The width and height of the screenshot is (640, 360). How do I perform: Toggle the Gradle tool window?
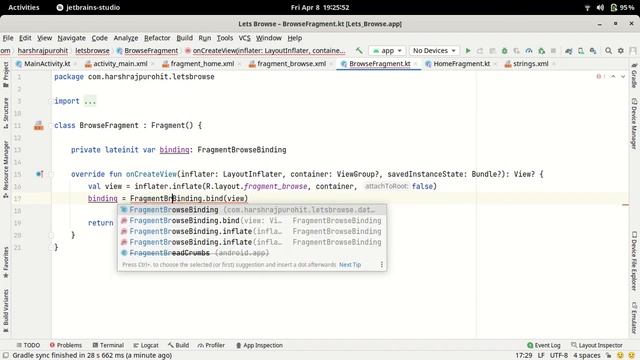coord(634,76)
